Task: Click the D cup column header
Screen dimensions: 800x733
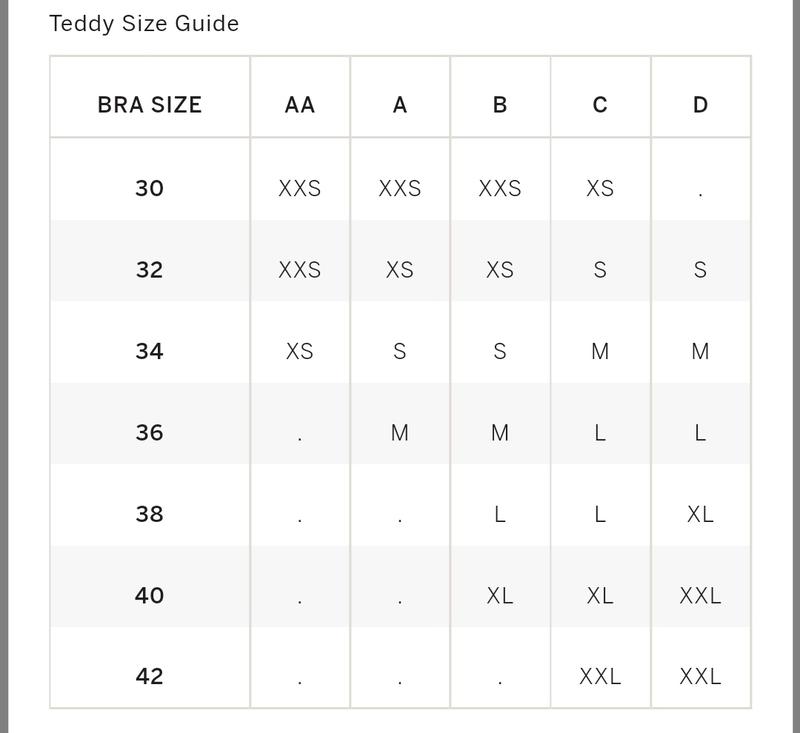Action: coord(700,105)
